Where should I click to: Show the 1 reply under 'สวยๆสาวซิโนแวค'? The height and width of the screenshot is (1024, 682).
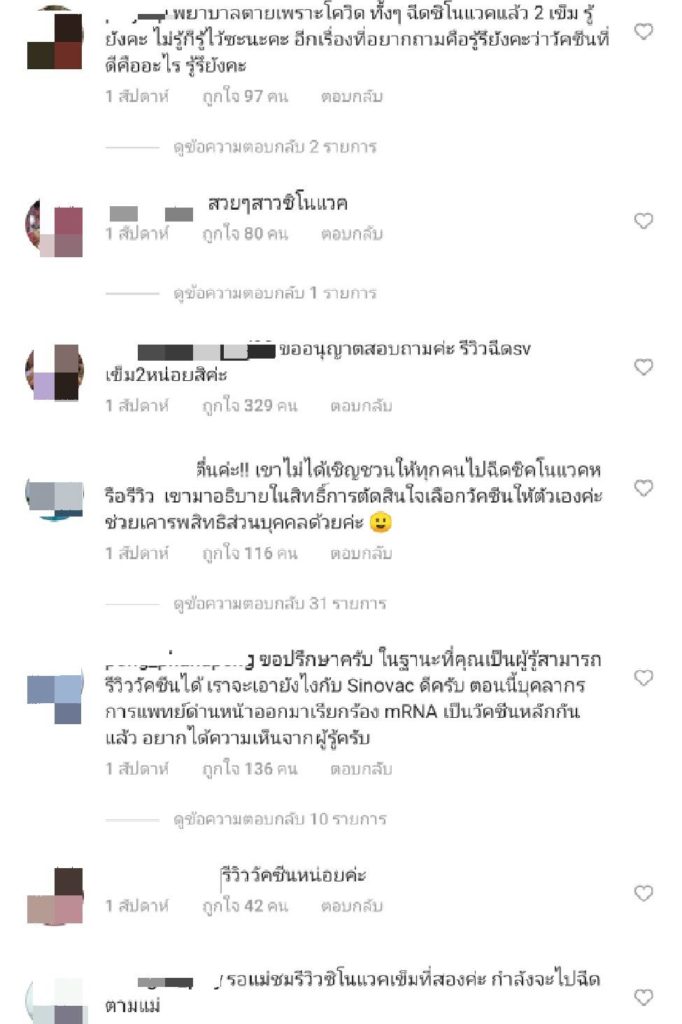click(274, 293)
